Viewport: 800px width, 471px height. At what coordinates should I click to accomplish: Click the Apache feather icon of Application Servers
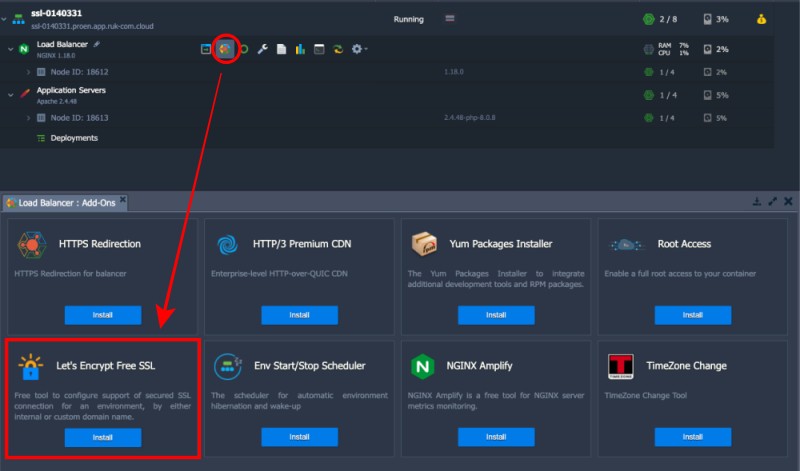24,94
